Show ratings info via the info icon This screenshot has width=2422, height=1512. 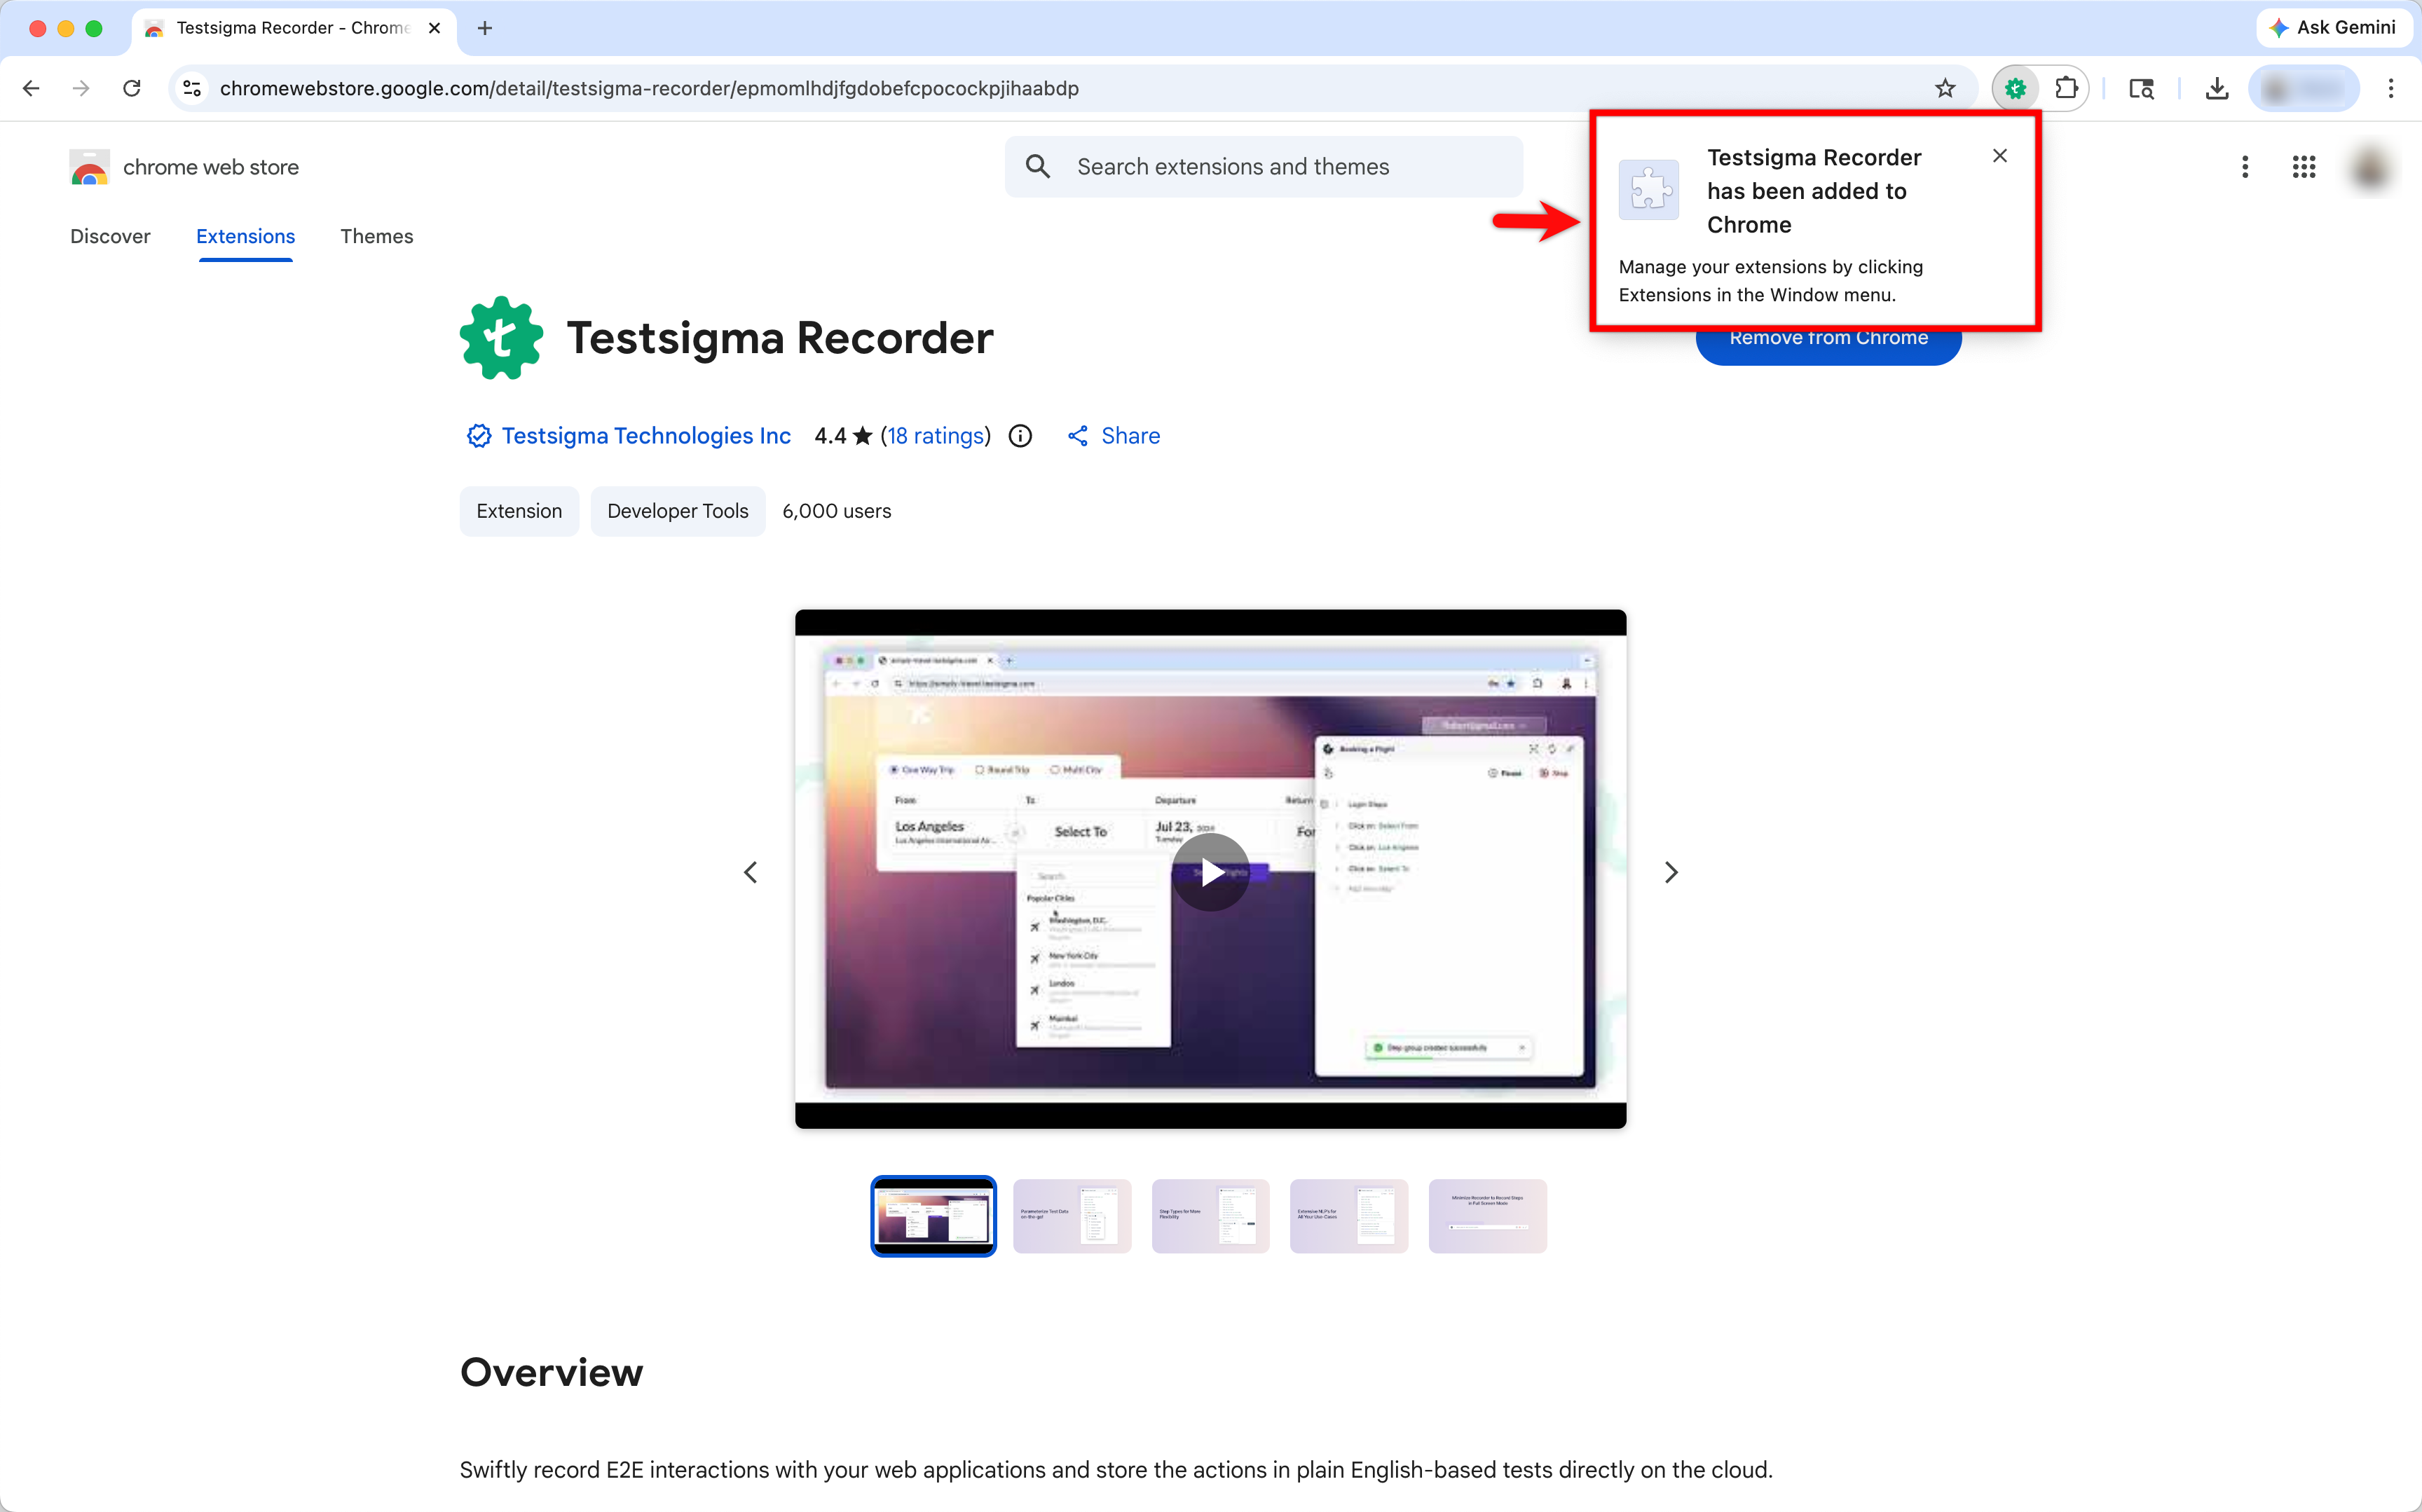point(1020,436)
